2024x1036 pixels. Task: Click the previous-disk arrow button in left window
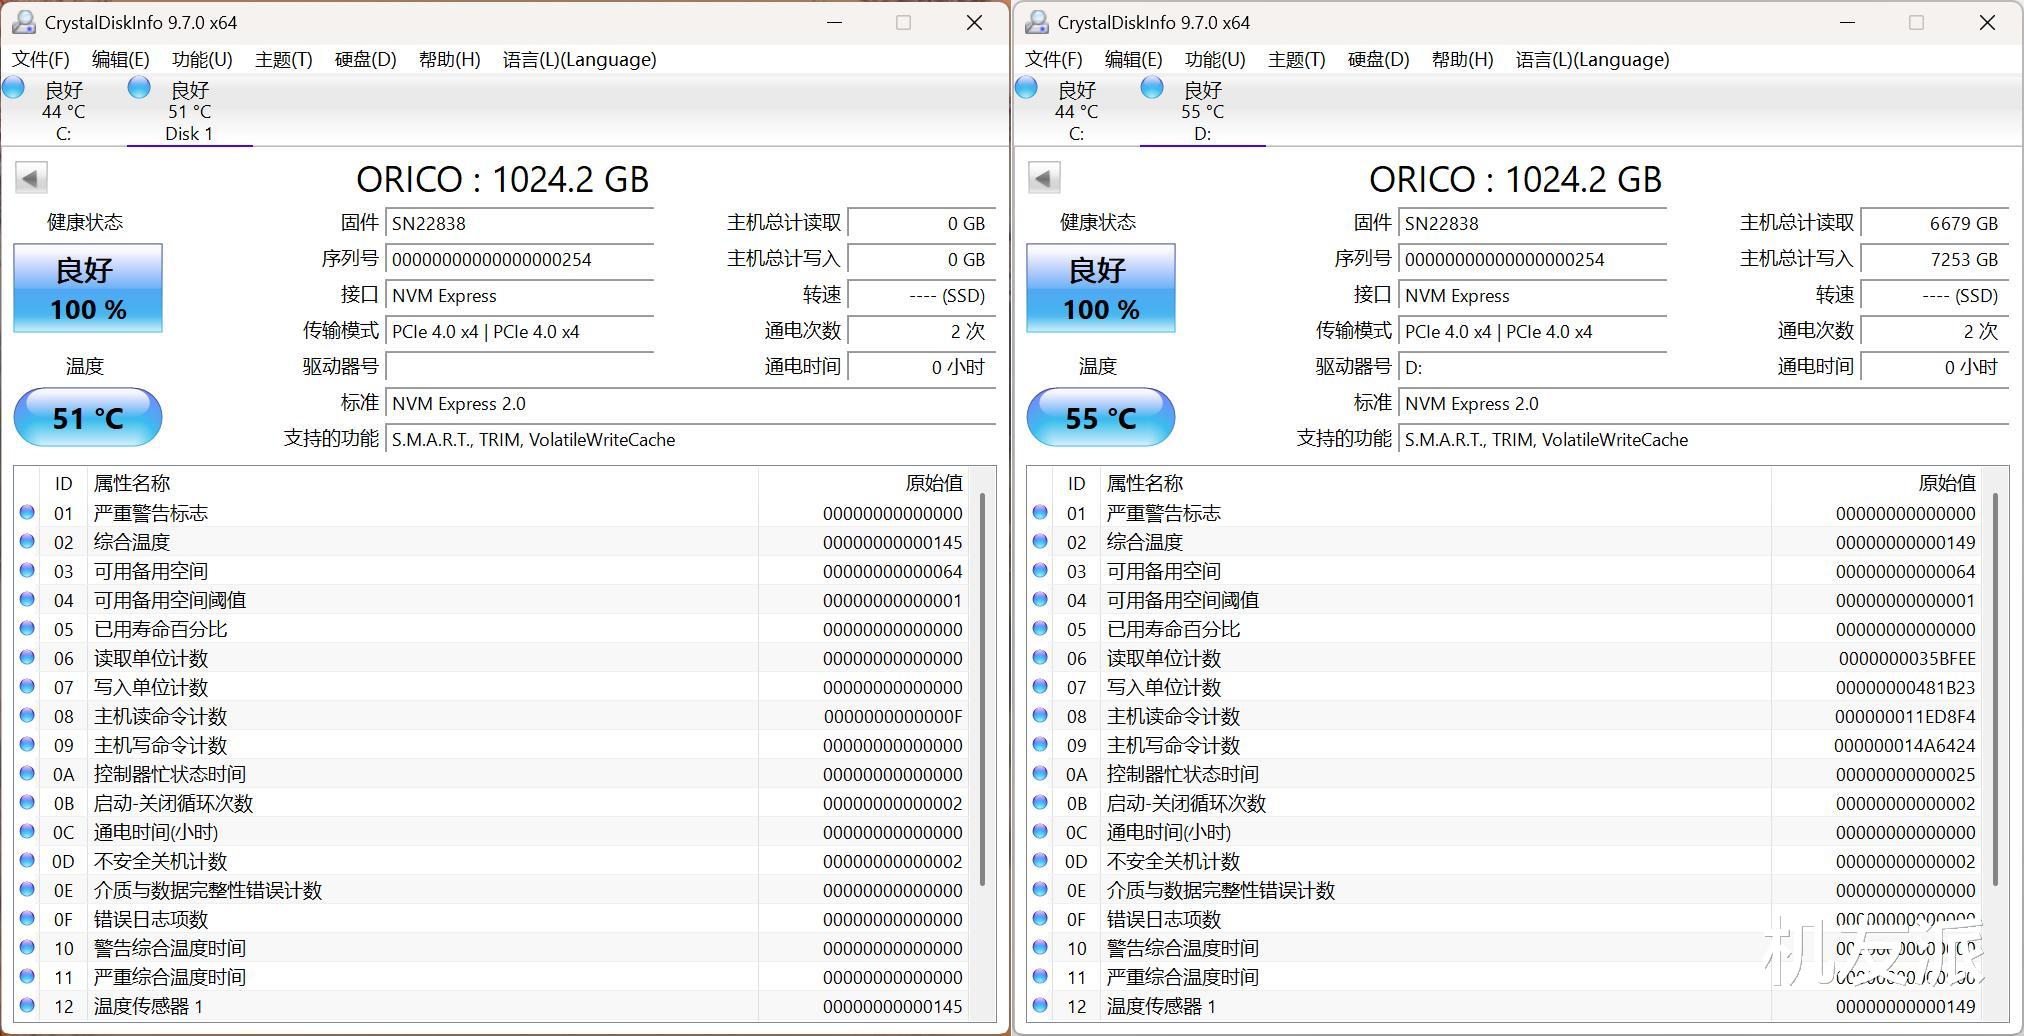(31, 178)
